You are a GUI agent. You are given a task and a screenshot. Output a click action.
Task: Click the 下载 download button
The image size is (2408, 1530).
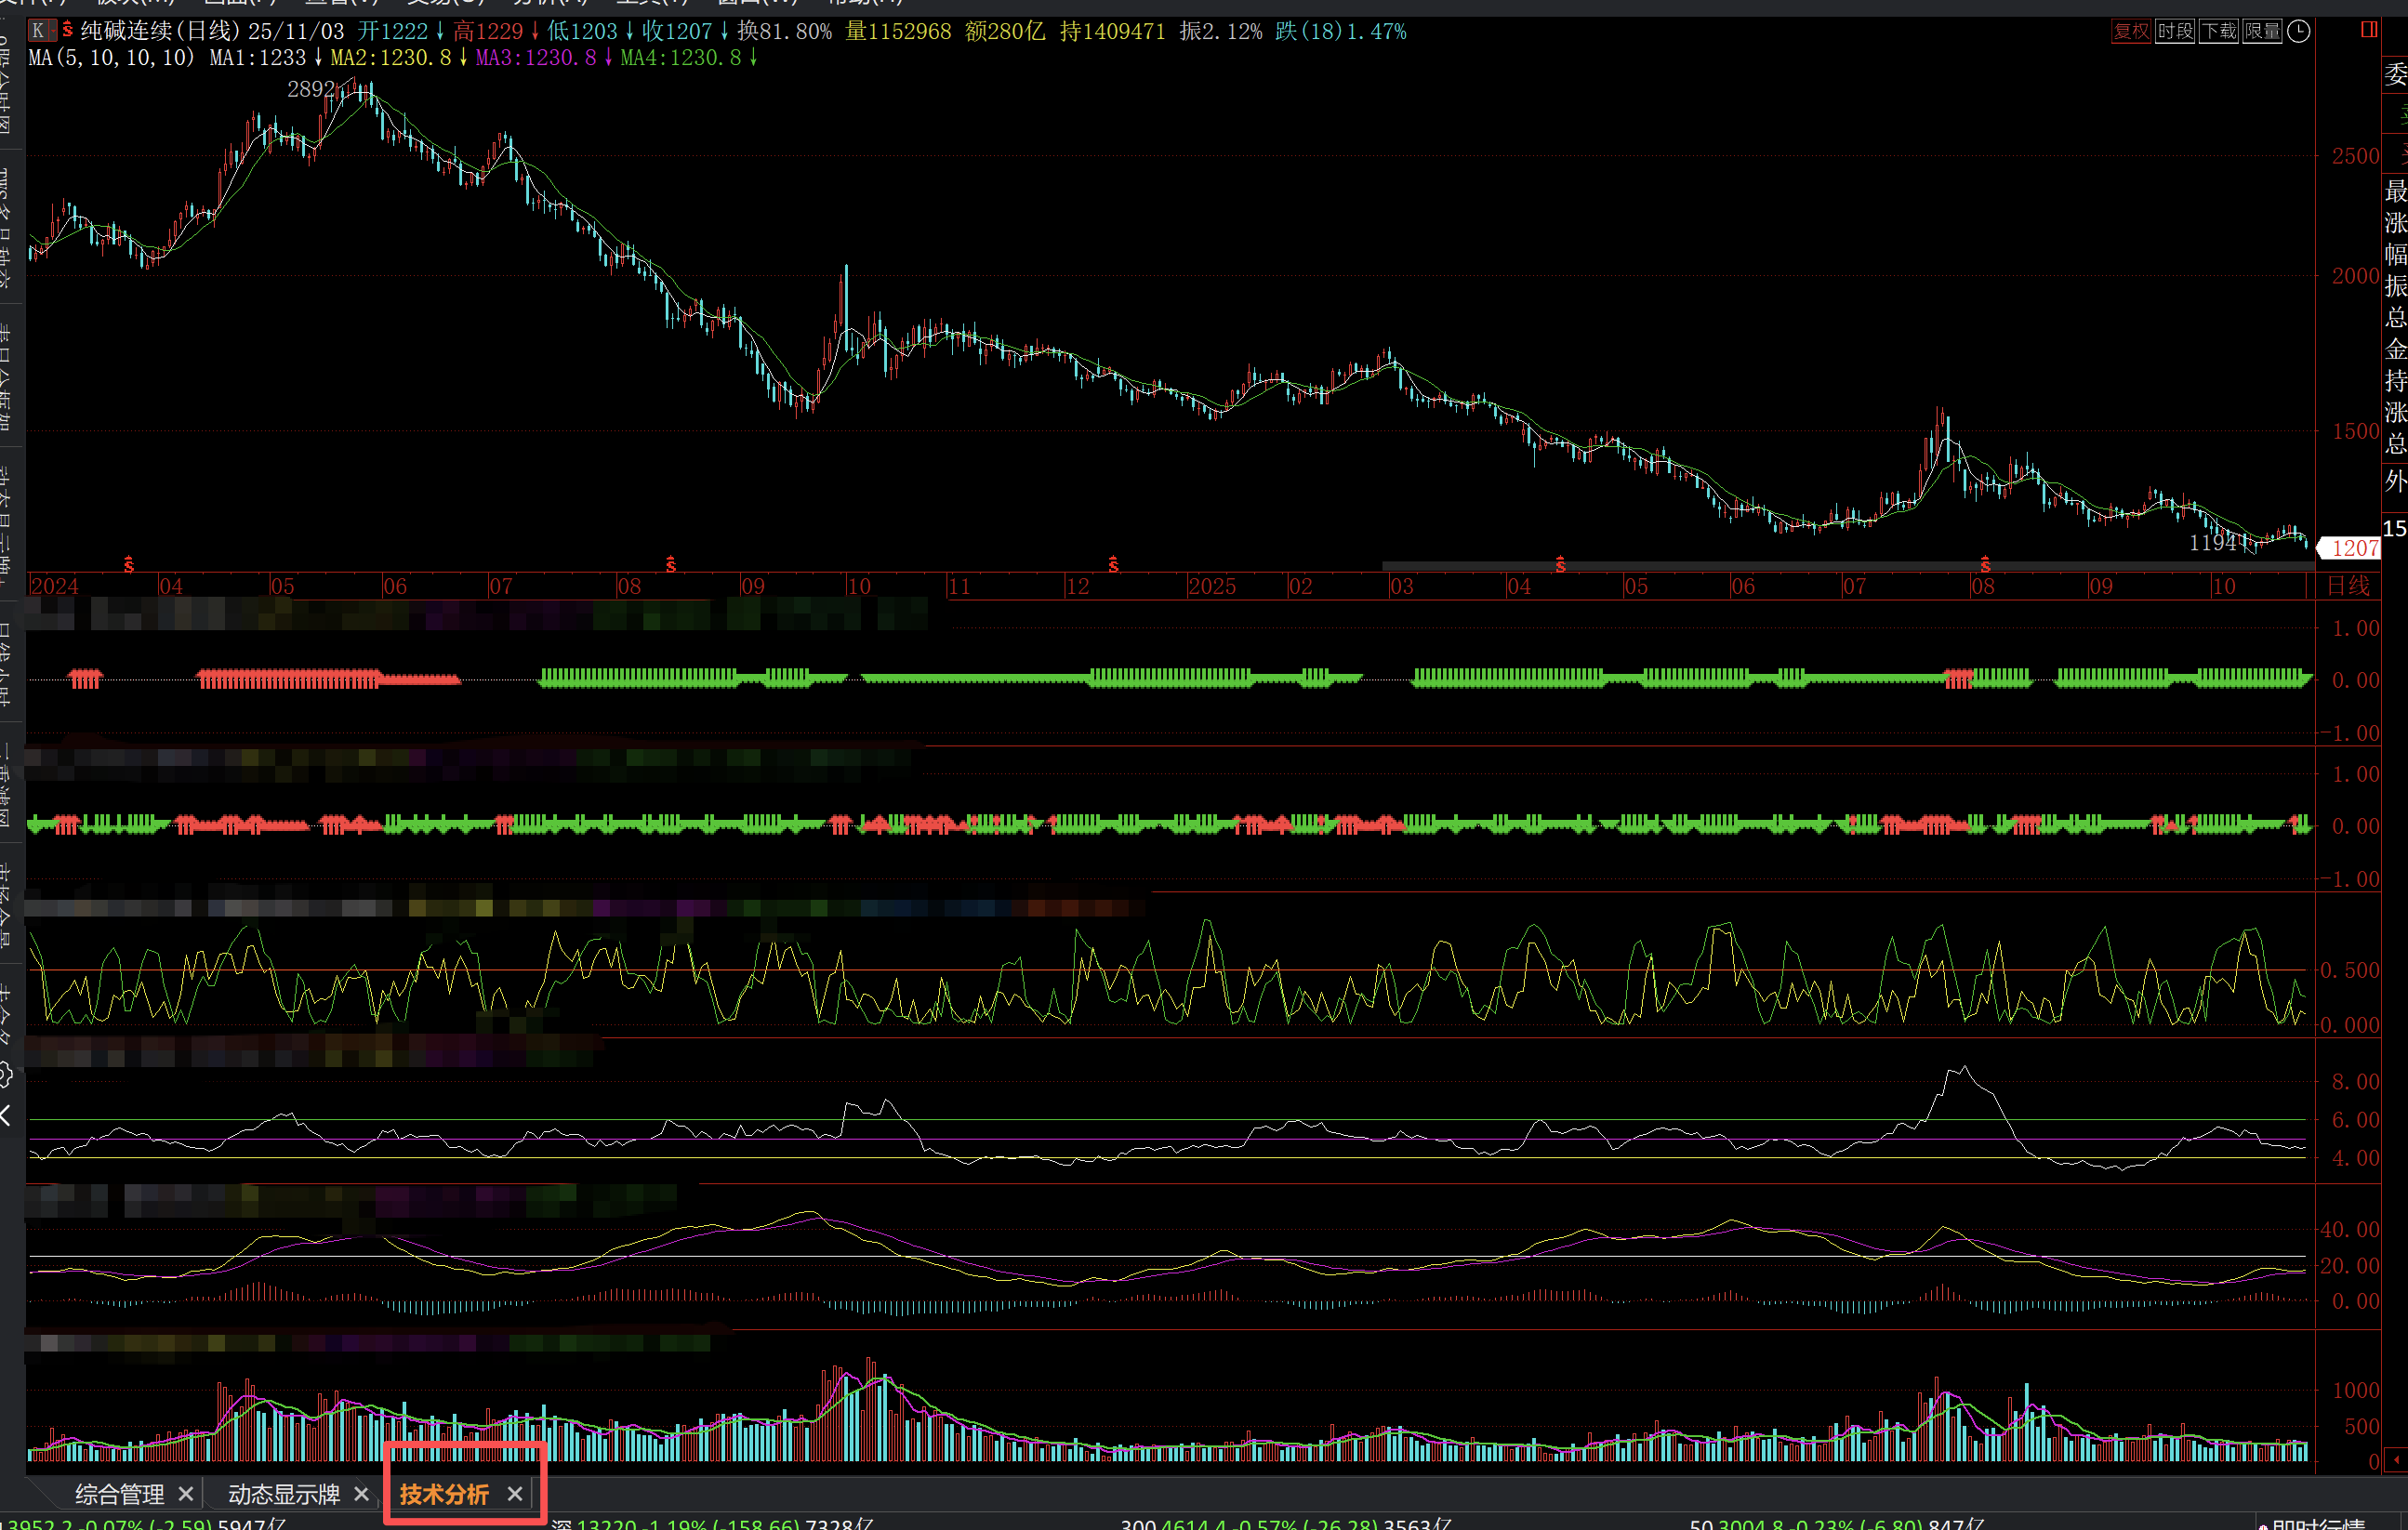pos(2219,31)
